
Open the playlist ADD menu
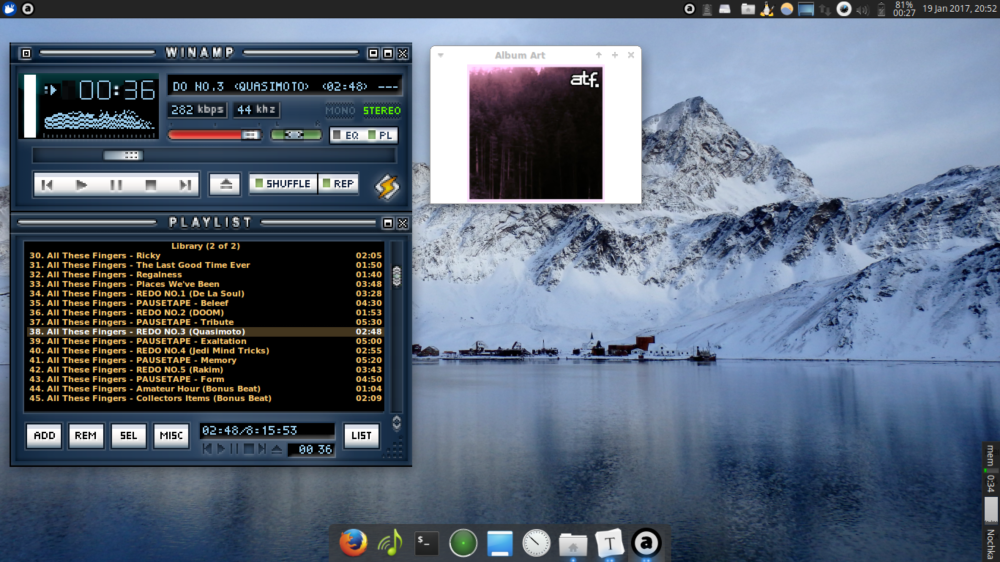(x=44, y=436)
